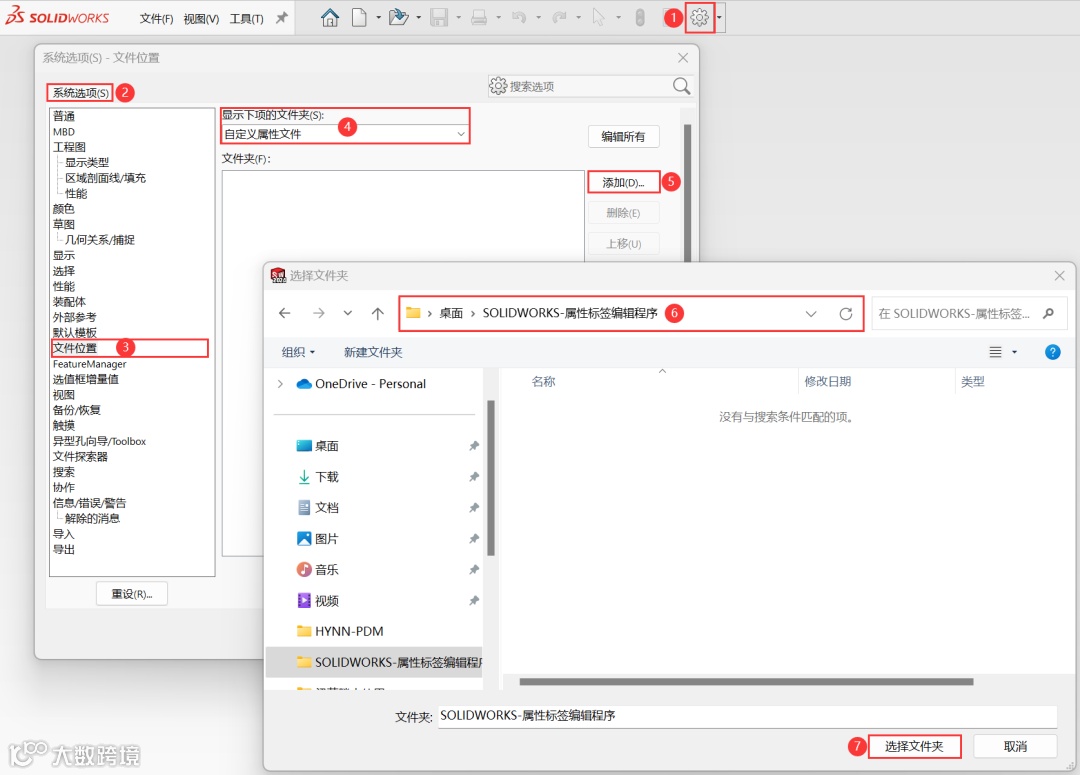Click the Undo arrow icon
This screenshot has width=1080, height=775.
519,18
